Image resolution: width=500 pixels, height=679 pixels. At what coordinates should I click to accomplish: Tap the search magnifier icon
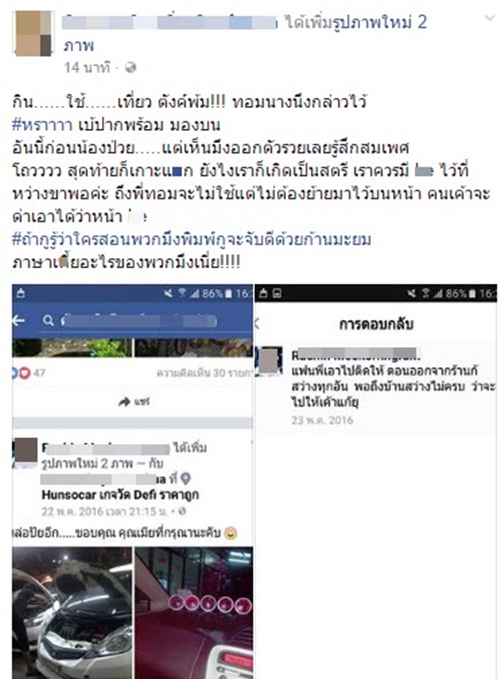pos(48,321)
